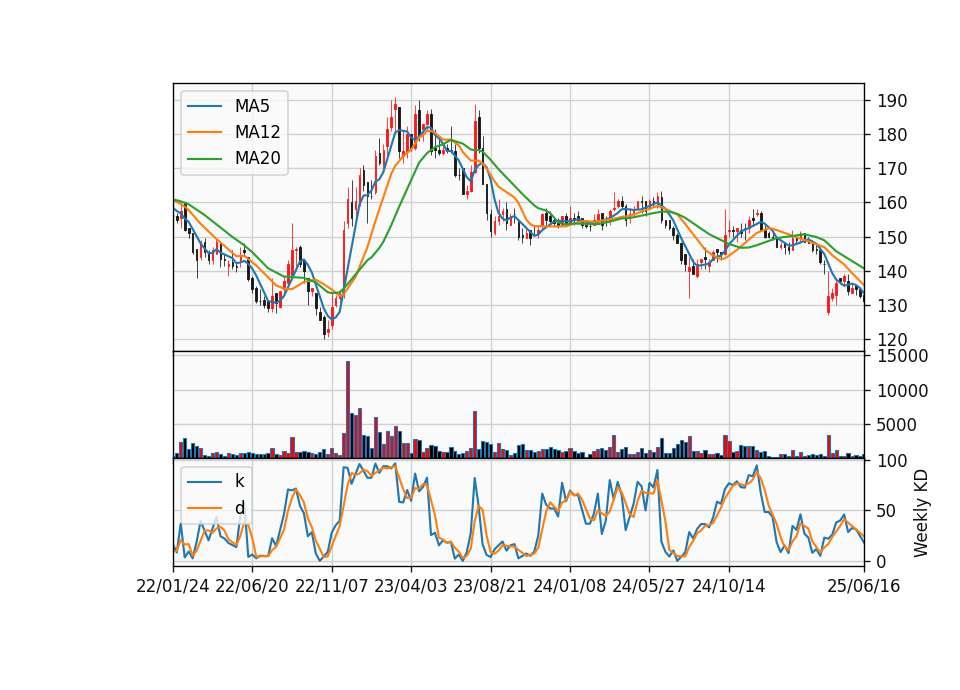Viewport: 960px width, 690px height.
Task: Click the d legend label
Action: (x=240, y=508)
